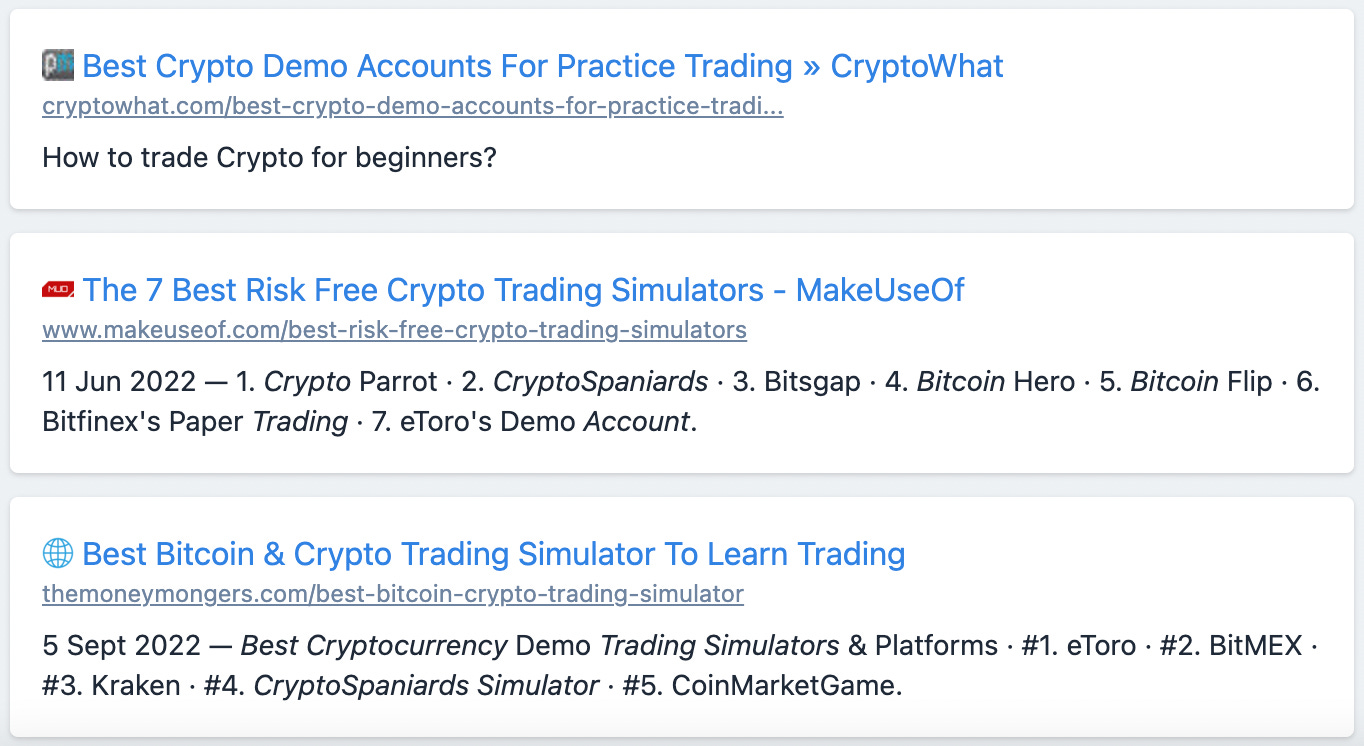Click the red MUO favicon of MakeUseOf result
Image resolution: width=1364 pixels, height=746 pixels.
tap(57, 289)
